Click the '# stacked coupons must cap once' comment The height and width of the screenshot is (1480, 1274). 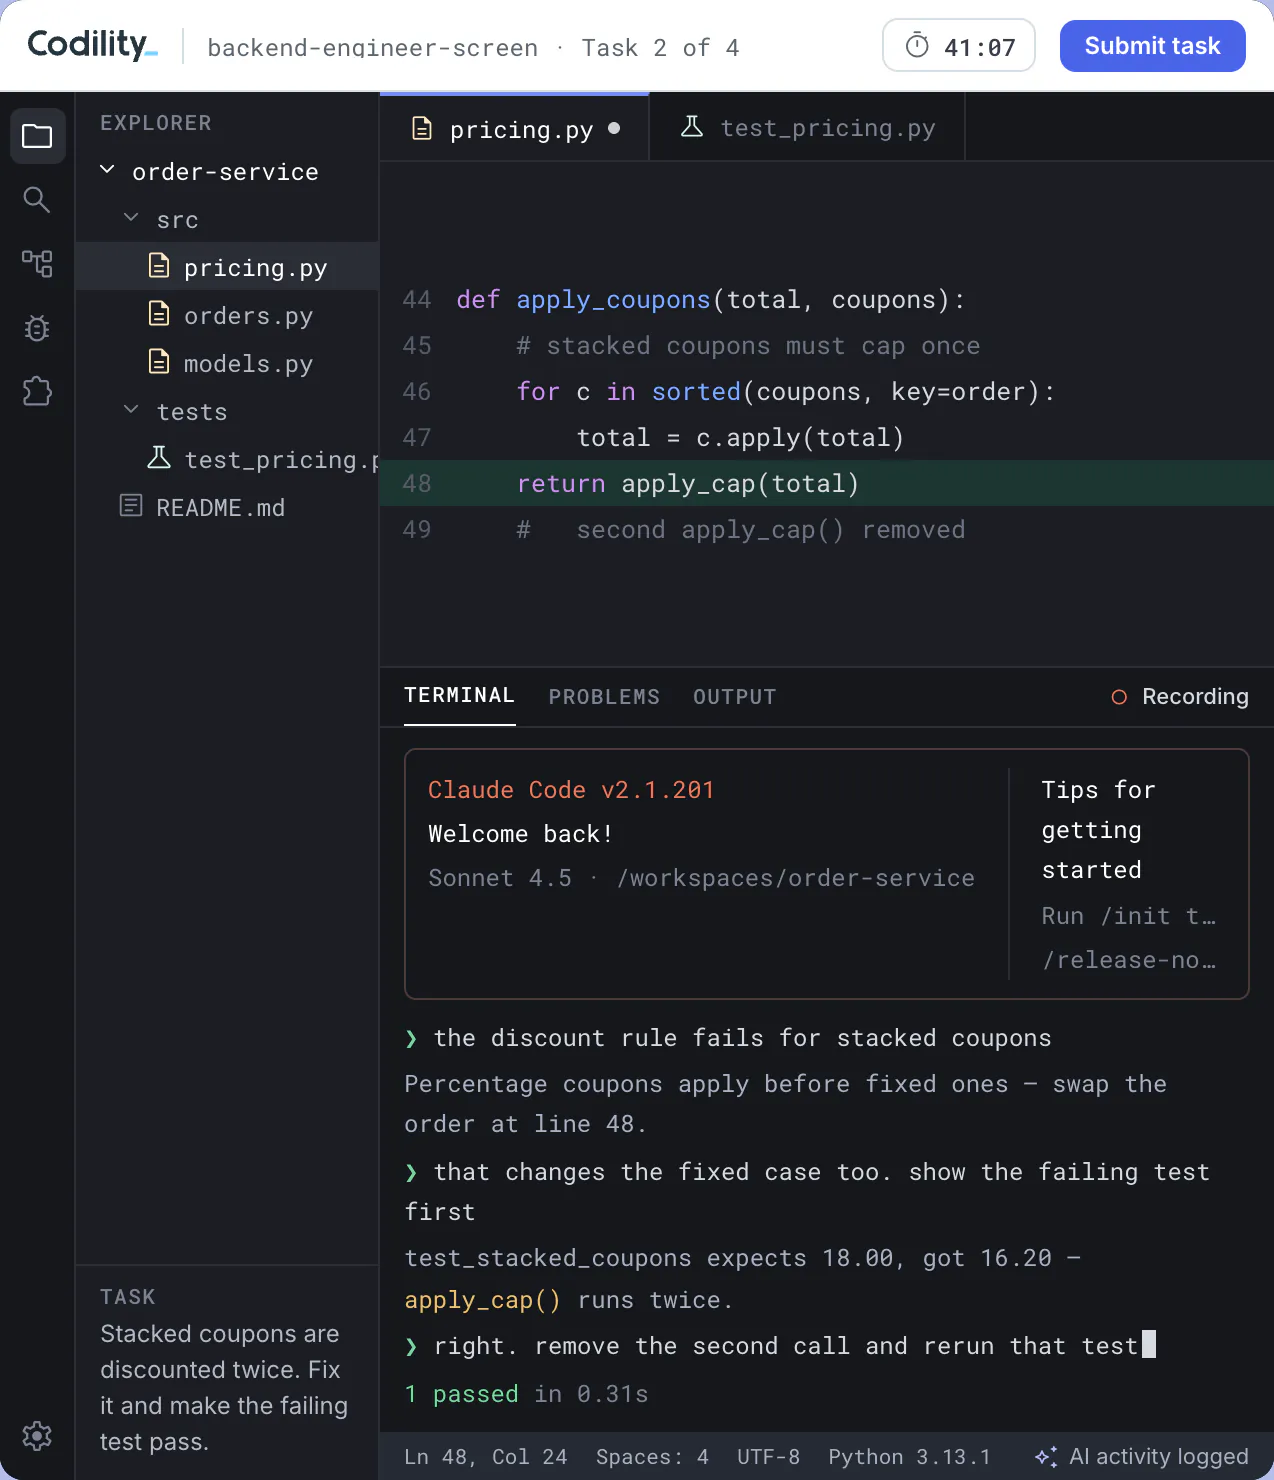coord(748,346)
